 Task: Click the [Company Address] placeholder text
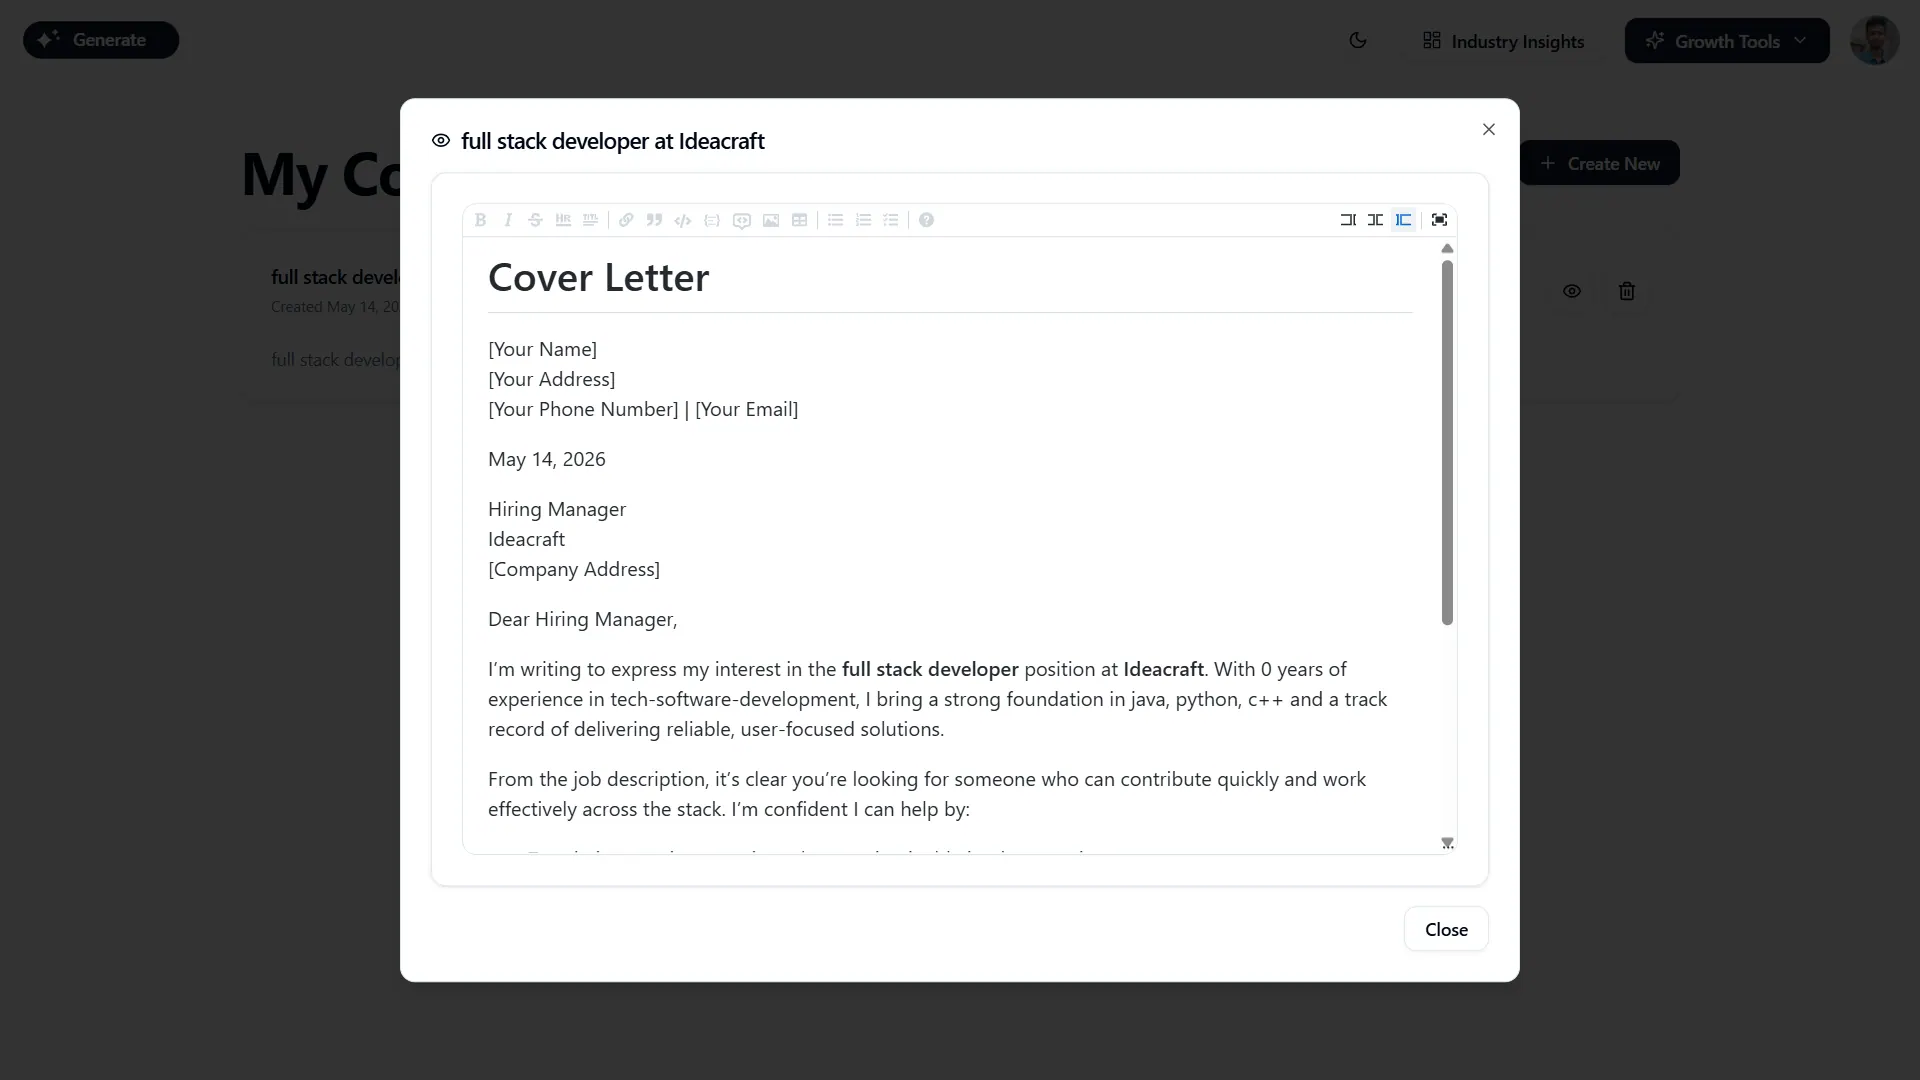(574, 569)
